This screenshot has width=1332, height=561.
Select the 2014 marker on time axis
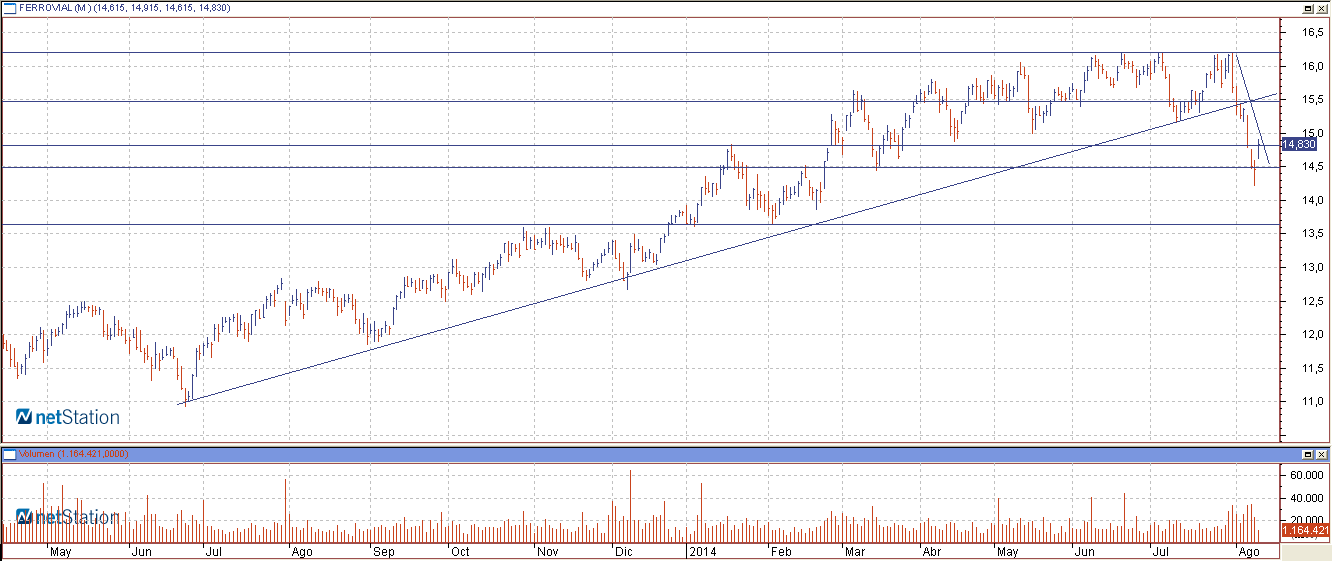(701, 551)
